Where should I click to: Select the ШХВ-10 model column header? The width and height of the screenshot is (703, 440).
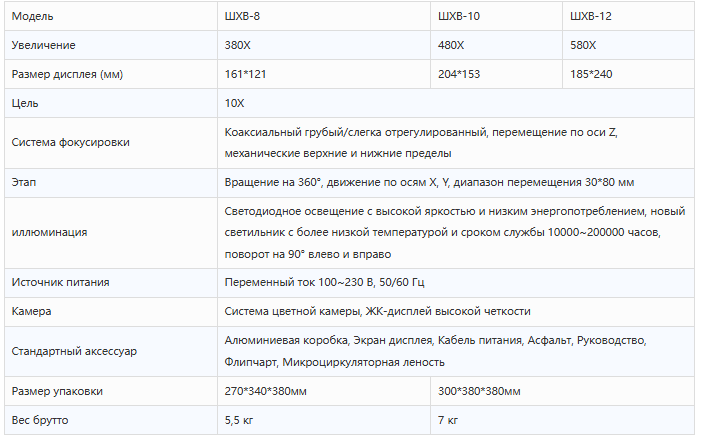496,16
